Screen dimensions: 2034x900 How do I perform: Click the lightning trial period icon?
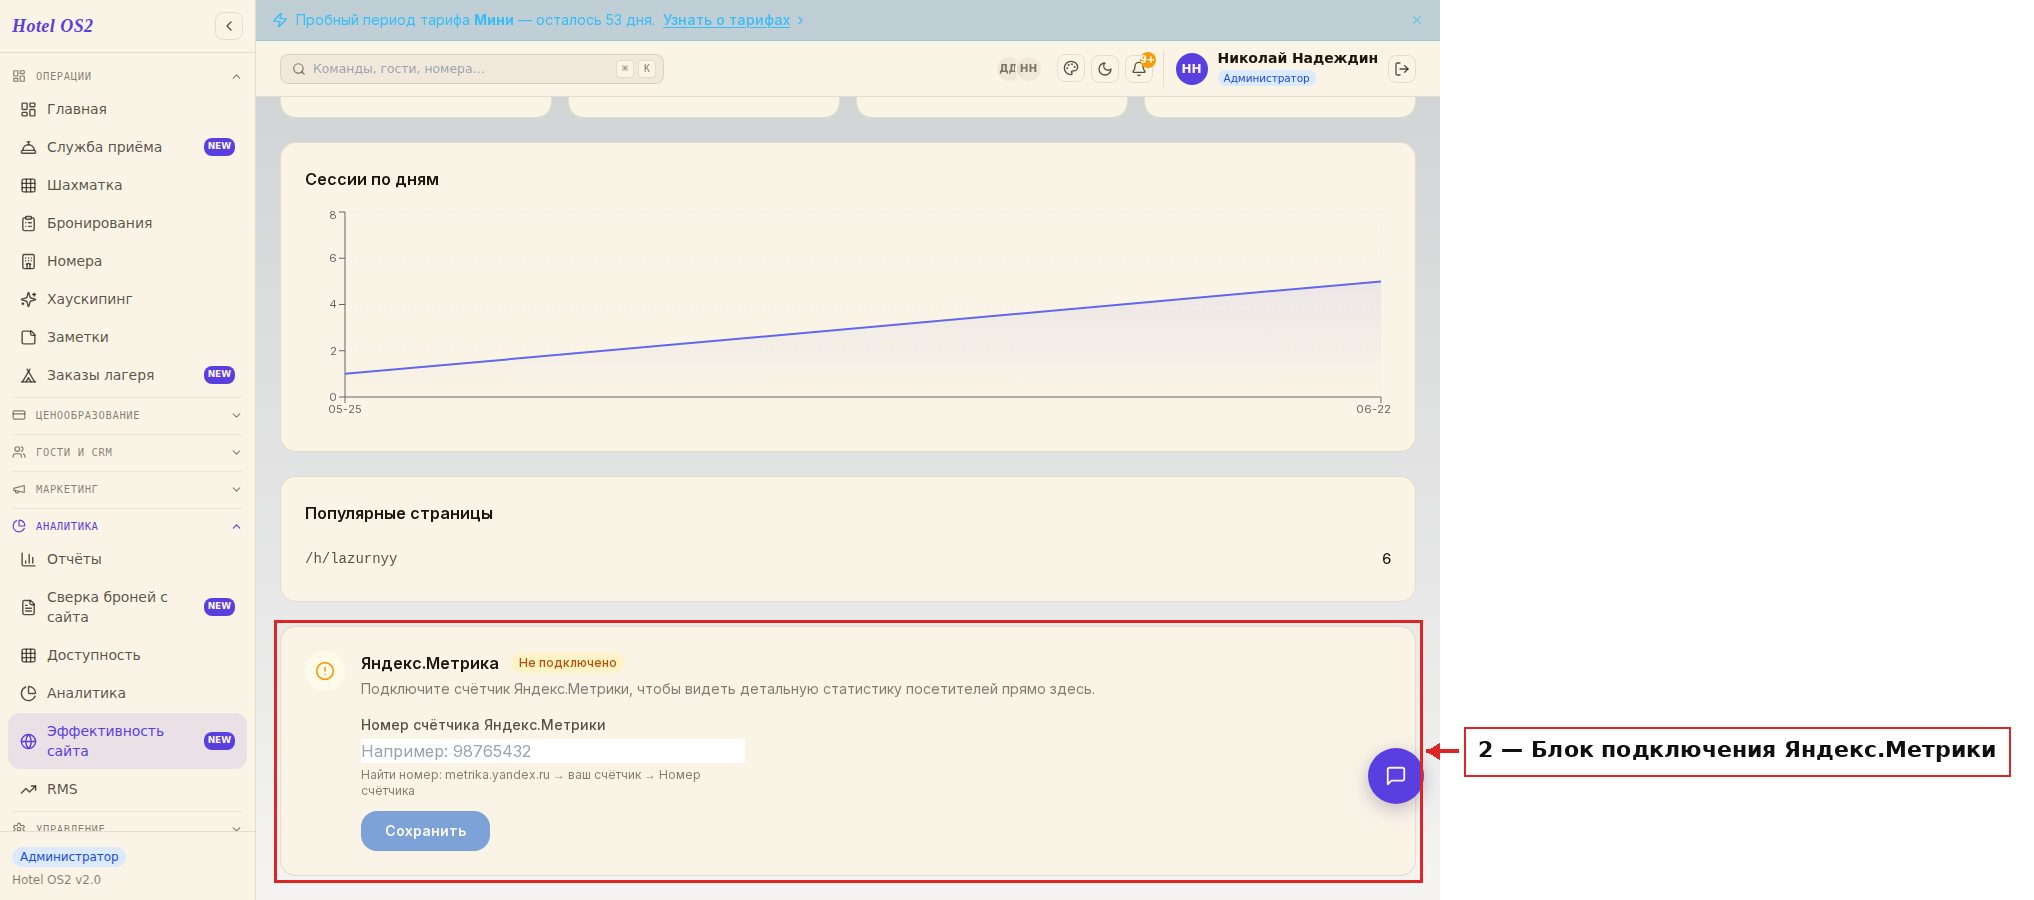[280, 20]
